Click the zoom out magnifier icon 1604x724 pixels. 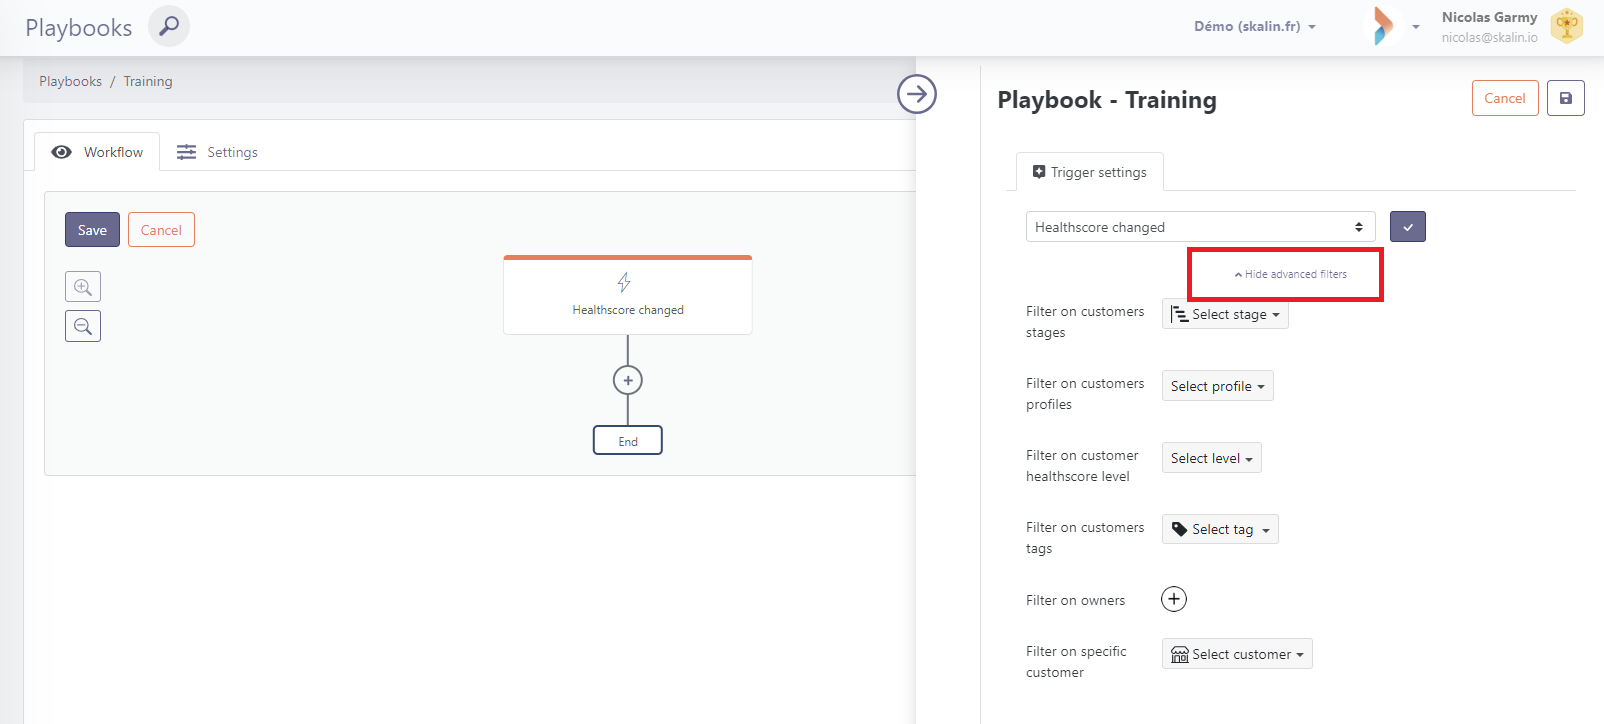click(83, 326)
